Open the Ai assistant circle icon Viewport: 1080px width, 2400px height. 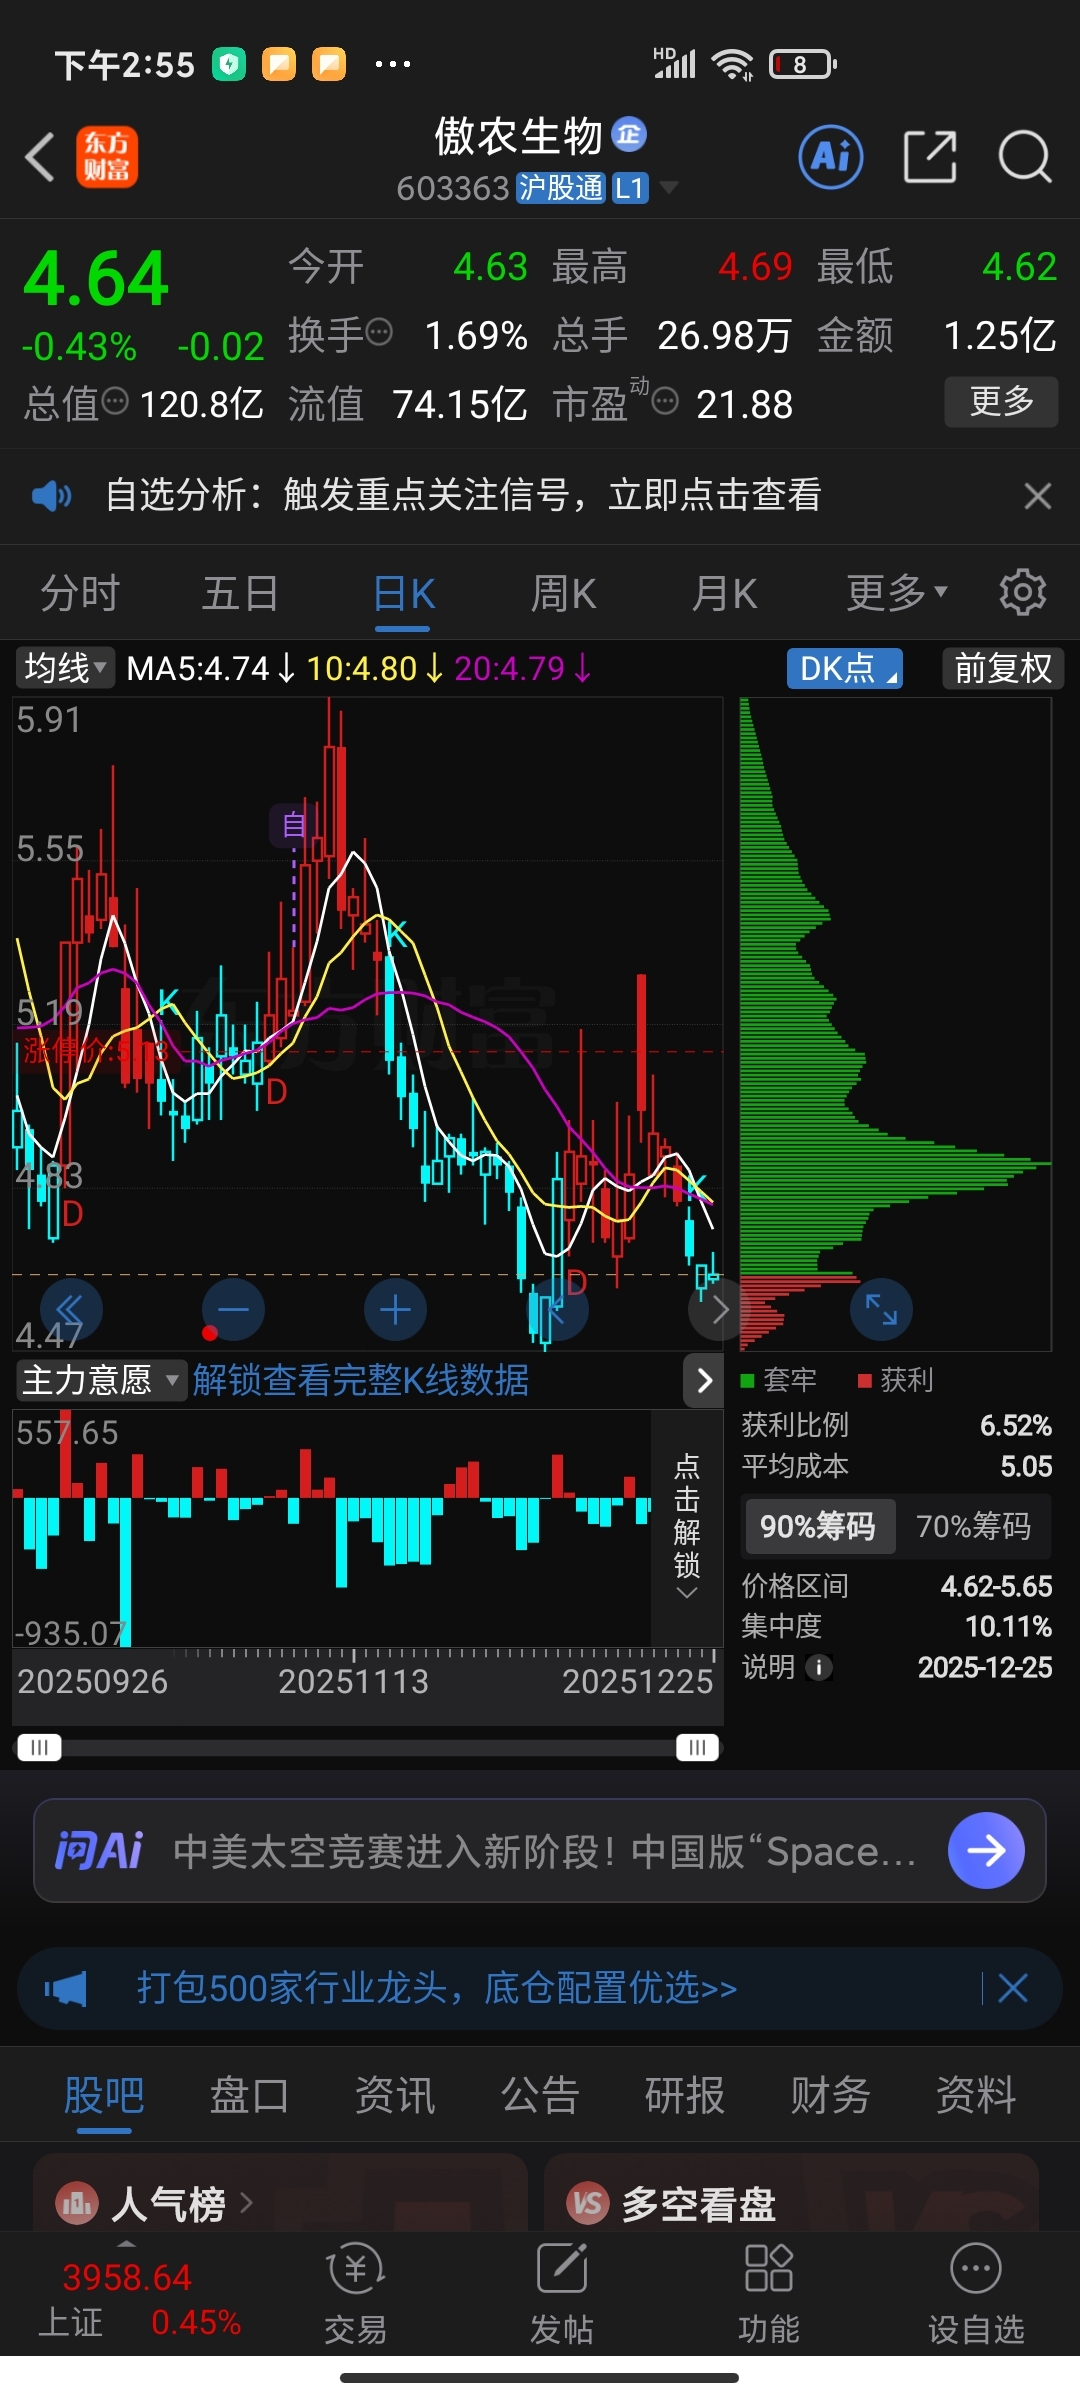point(831,157)
